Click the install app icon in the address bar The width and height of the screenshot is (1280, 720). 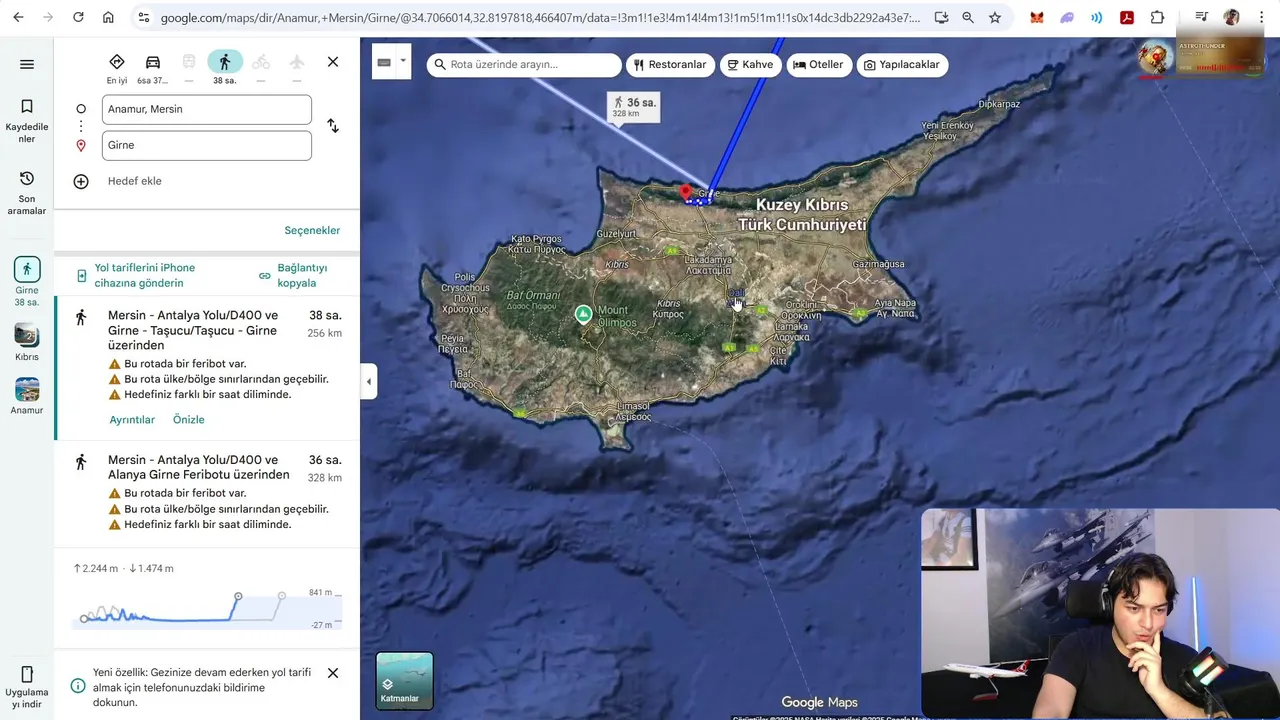coord(941,17)
